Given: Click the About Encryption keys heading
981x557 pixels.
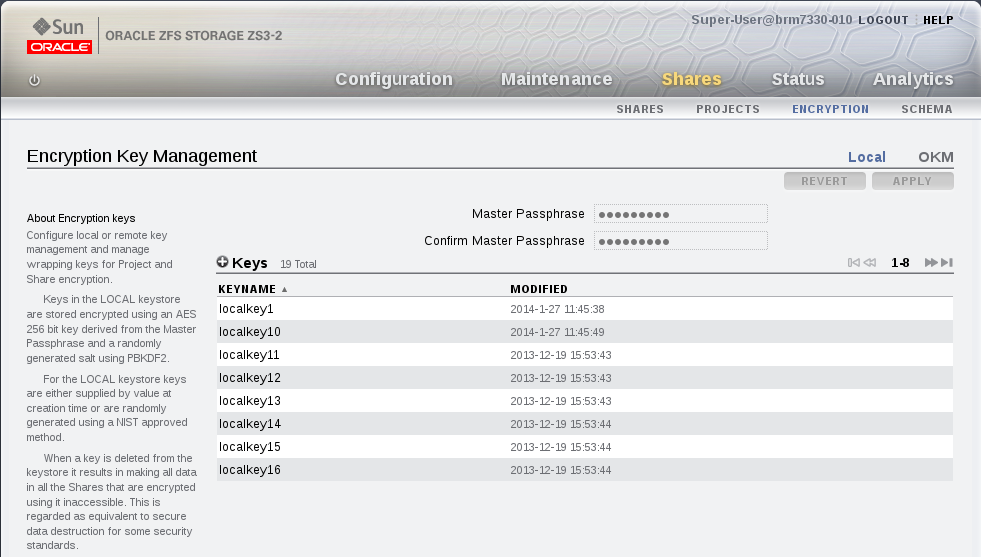Looking at the screenshot, I should tap(81, 218).
